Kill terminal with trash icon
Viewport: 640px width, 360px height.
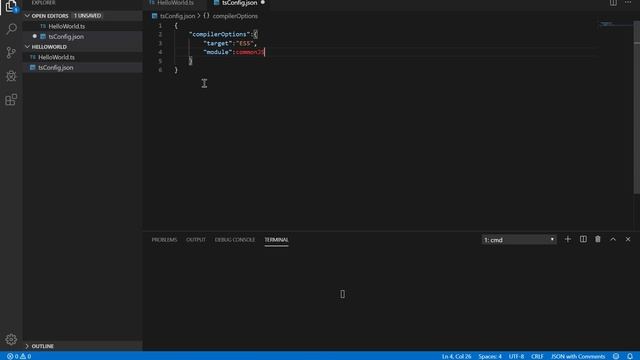[598, 239]
